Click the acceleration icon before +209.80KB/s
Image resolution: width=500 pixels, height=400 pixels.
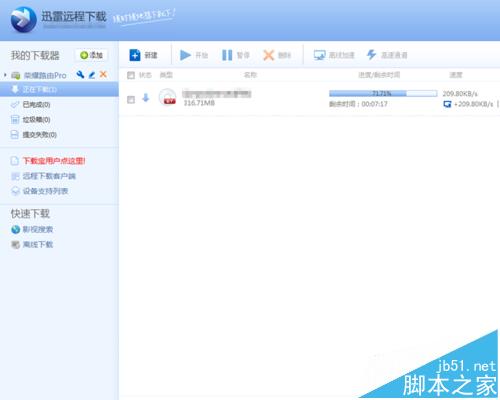pos(447,104)
